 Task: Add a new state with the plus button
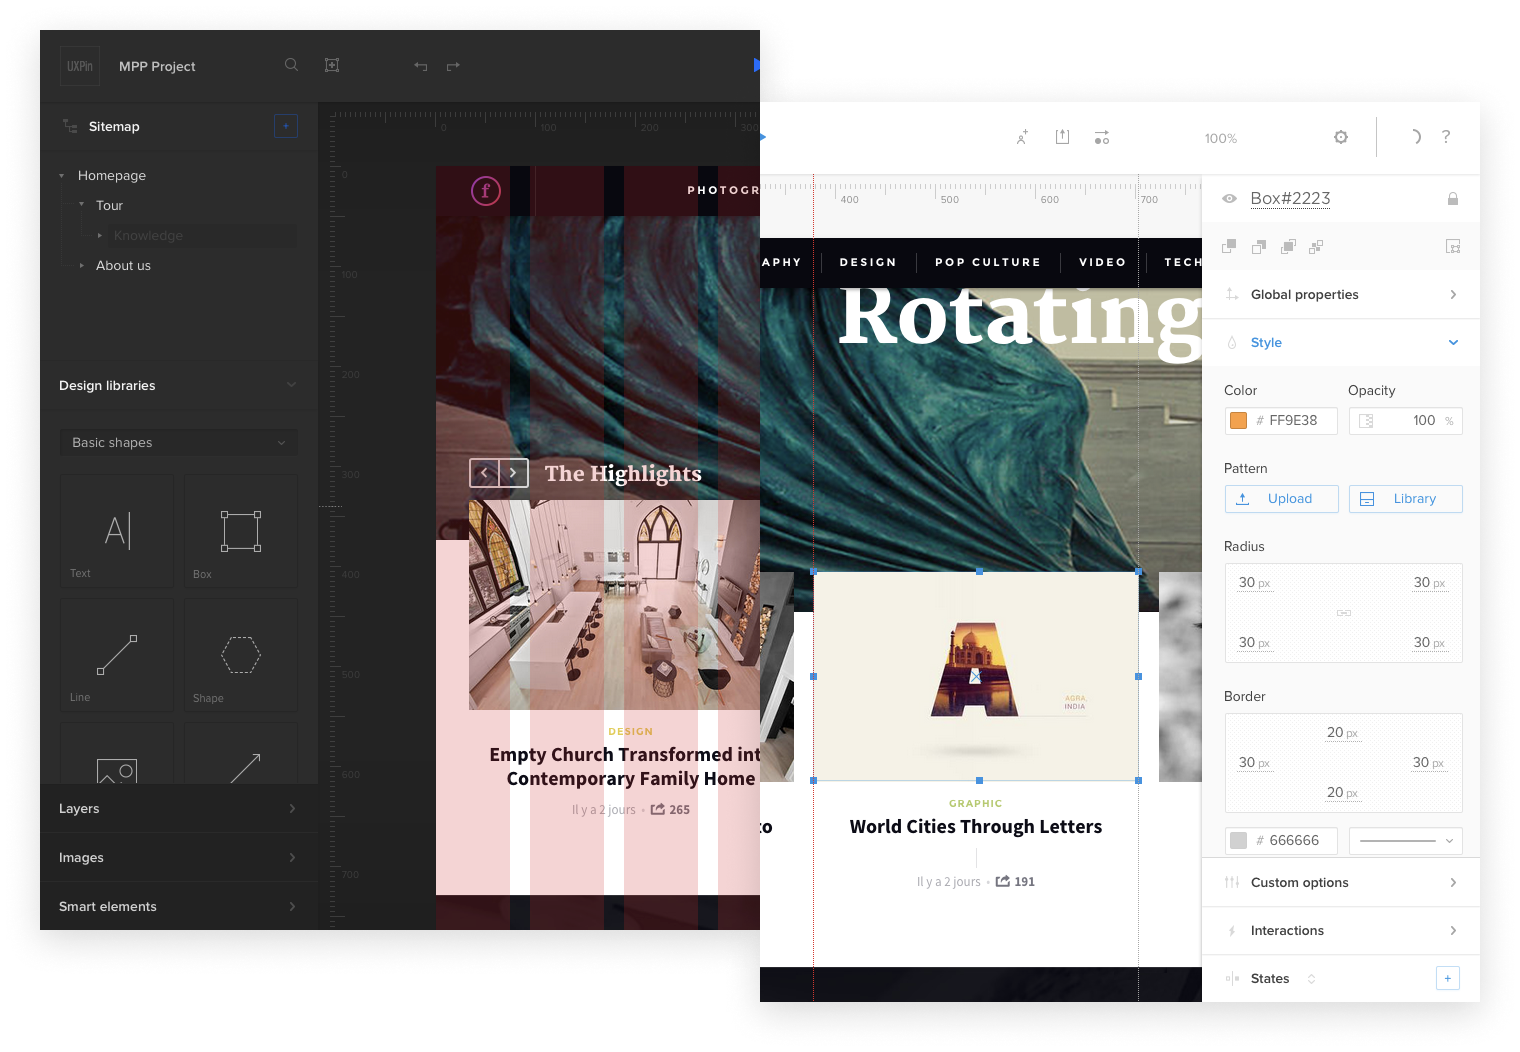pos(1447,978)
